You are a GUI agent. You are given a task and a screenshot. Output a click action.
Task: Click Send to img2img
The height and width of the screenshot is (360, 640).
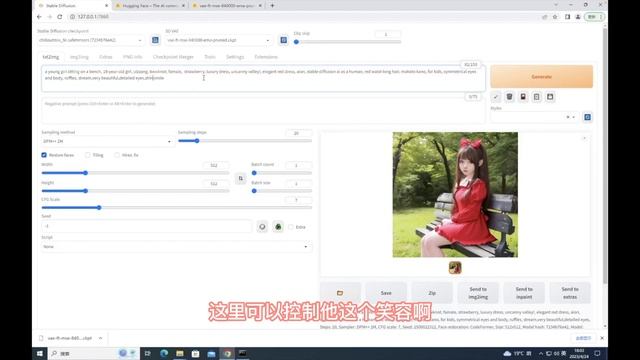pos(478,293)
